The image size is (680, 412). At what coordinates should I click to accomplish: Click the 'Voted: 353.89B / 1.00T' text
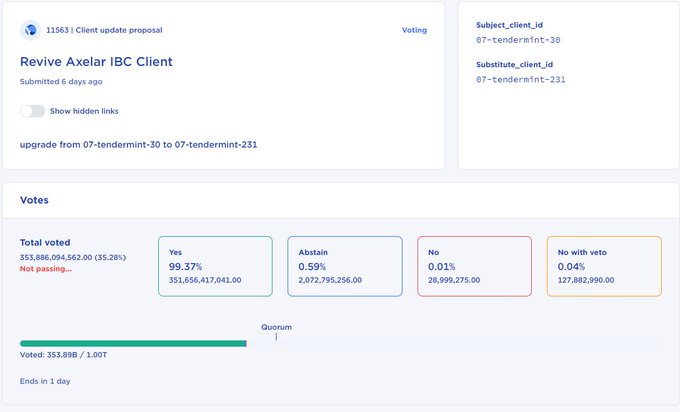[x=63, y=355]
